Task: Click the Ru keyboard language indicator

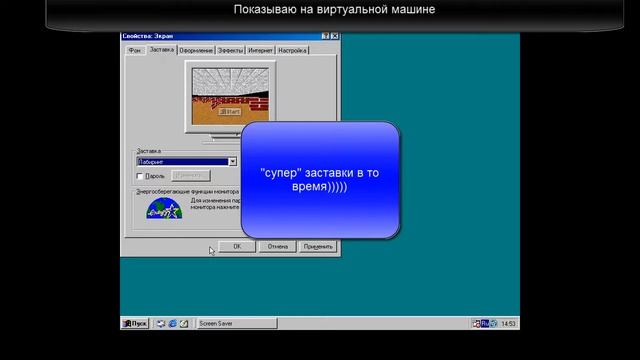Action: (485, 324)
